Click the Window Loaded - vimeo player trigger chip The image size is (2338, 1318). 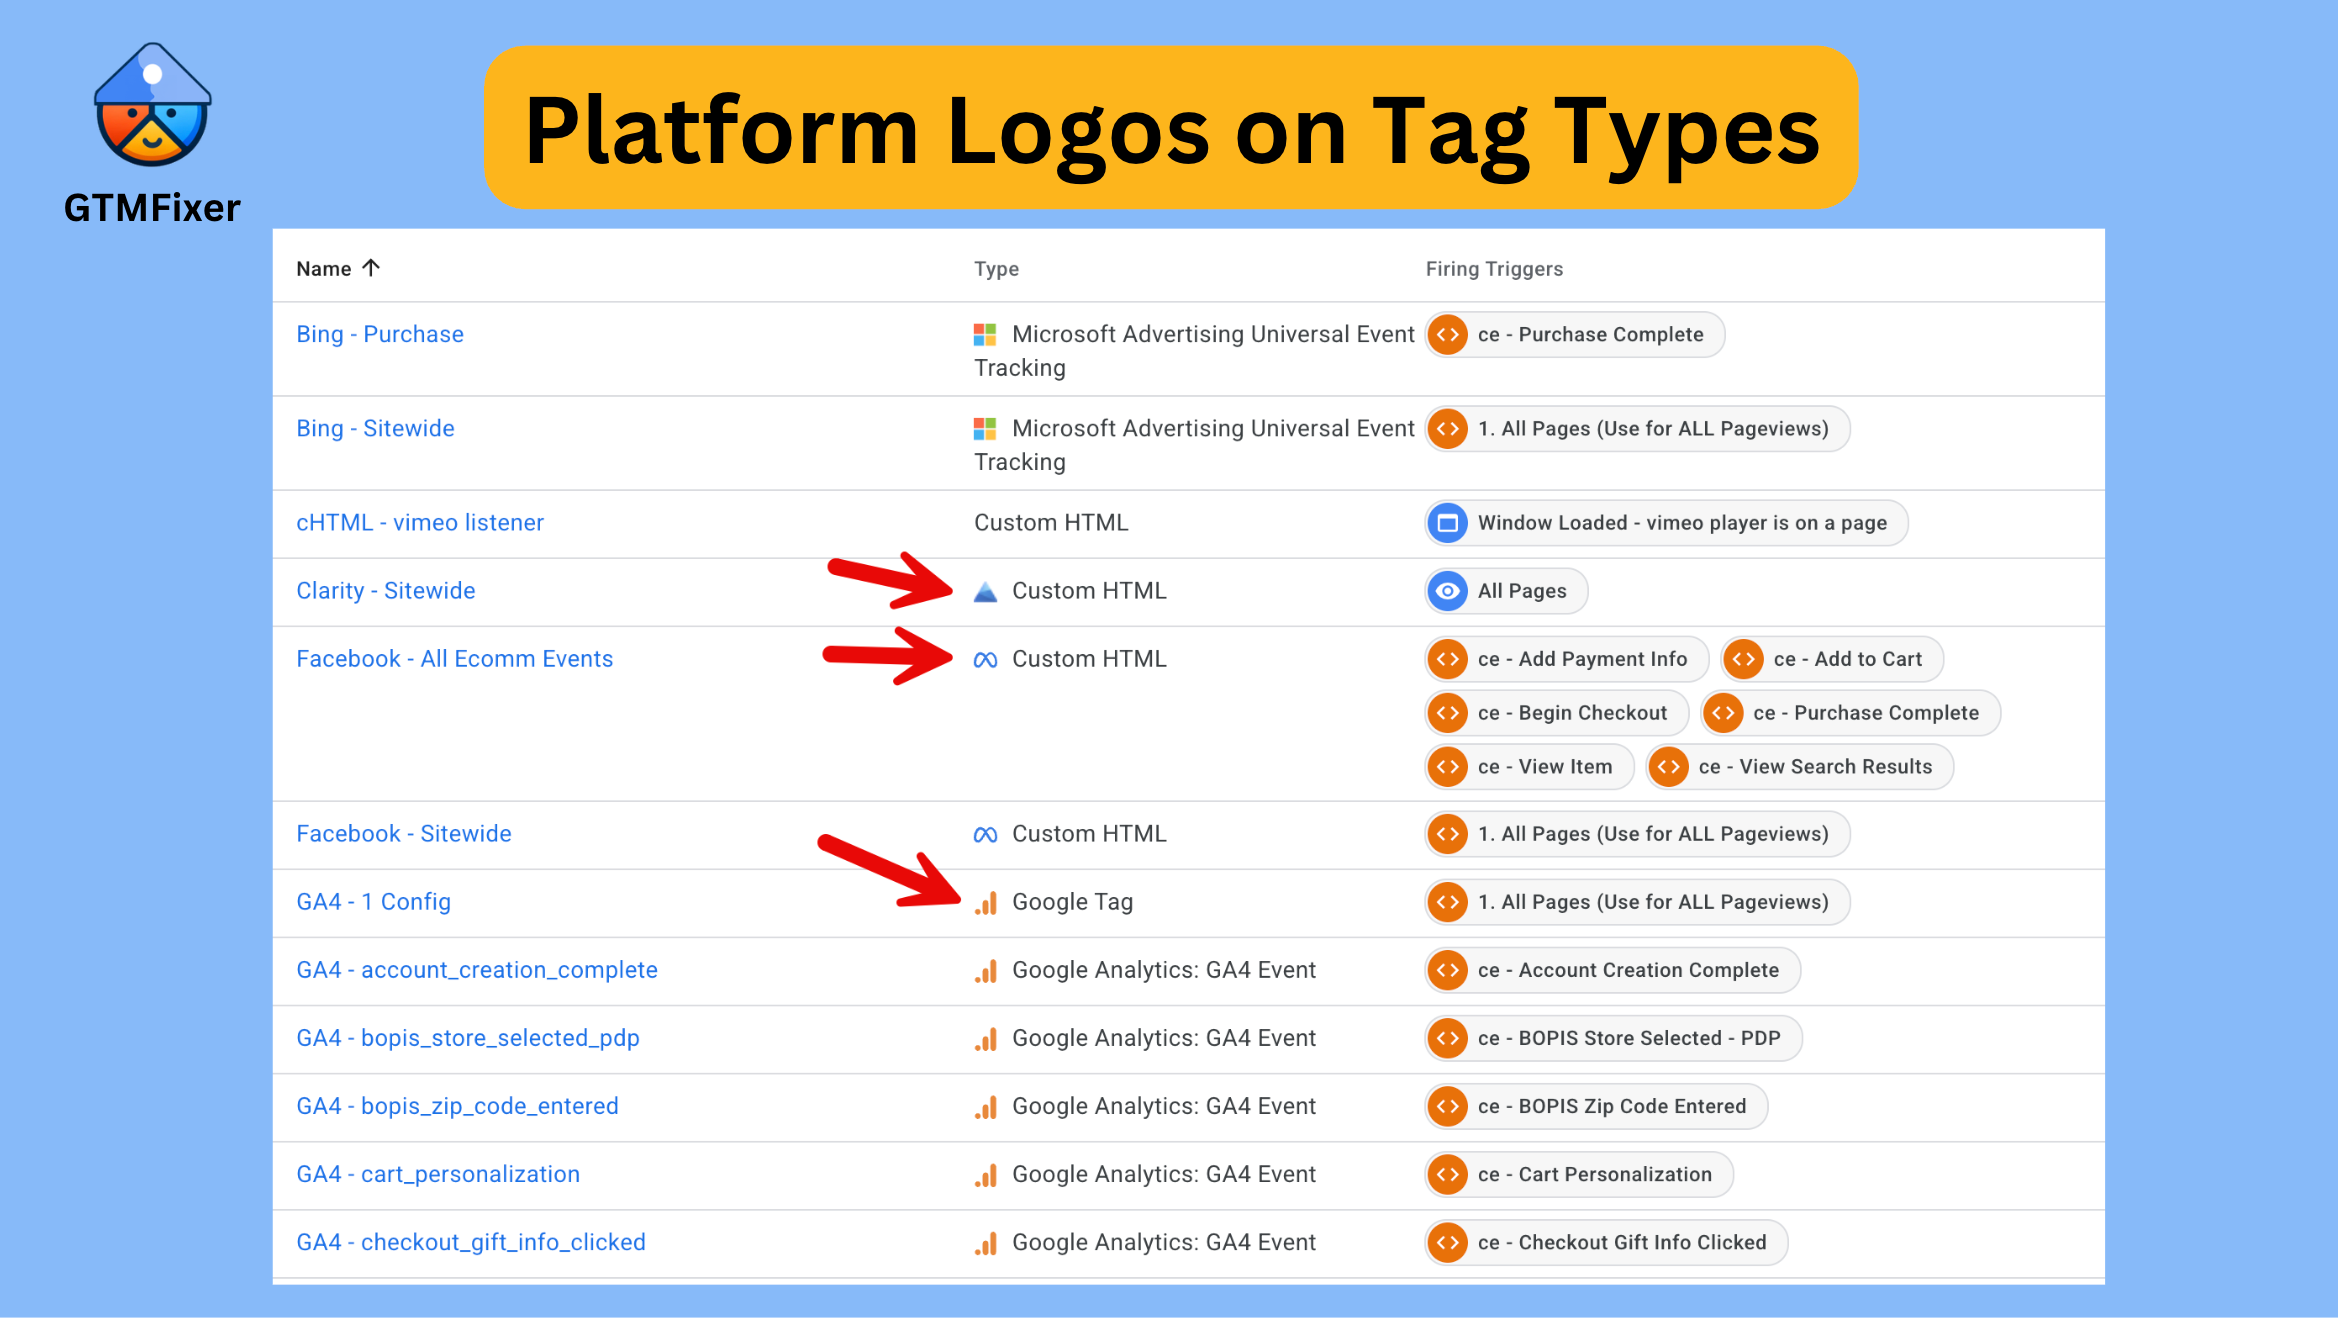(x=1666, y=523)
